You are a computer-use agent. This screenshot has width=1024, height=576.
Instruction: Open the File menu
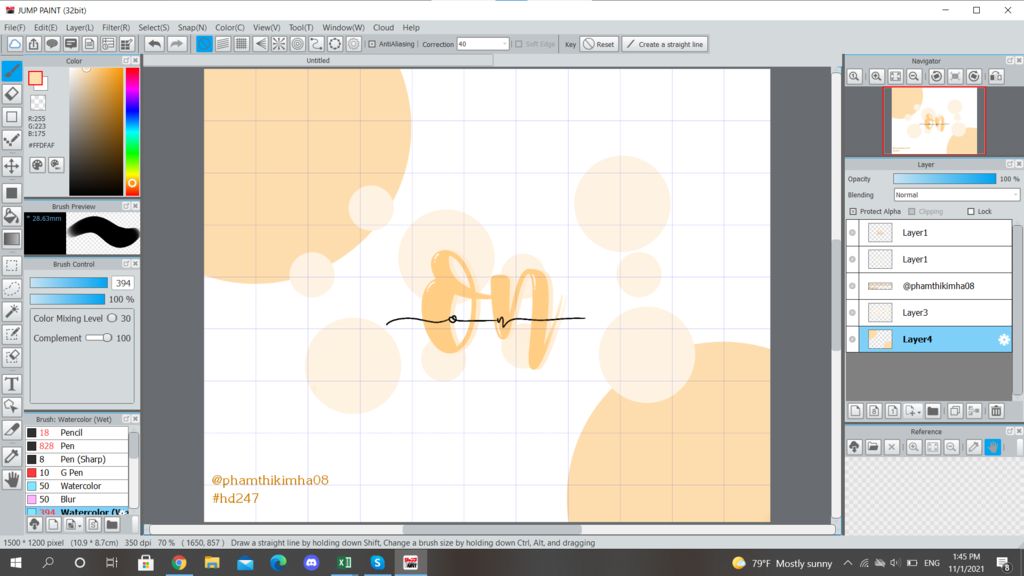pos(14,27)
